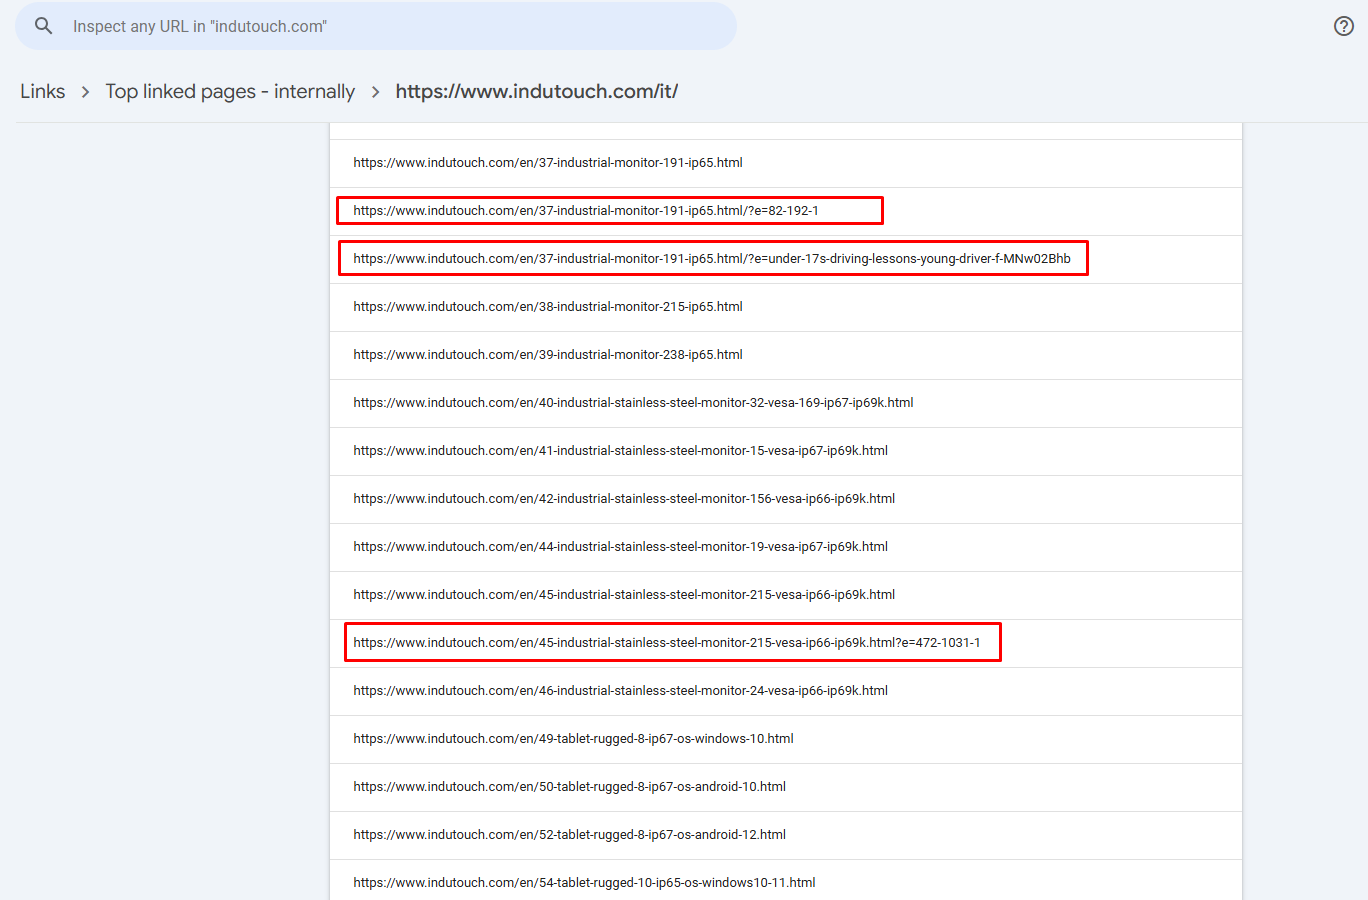Image resolution: width=1368 pixels, height=900 pixels.
Task: Select the 45-industrial-stainless-steel-monitor-215 row ending ip69k.html
Action: click(x=786, y=595)
